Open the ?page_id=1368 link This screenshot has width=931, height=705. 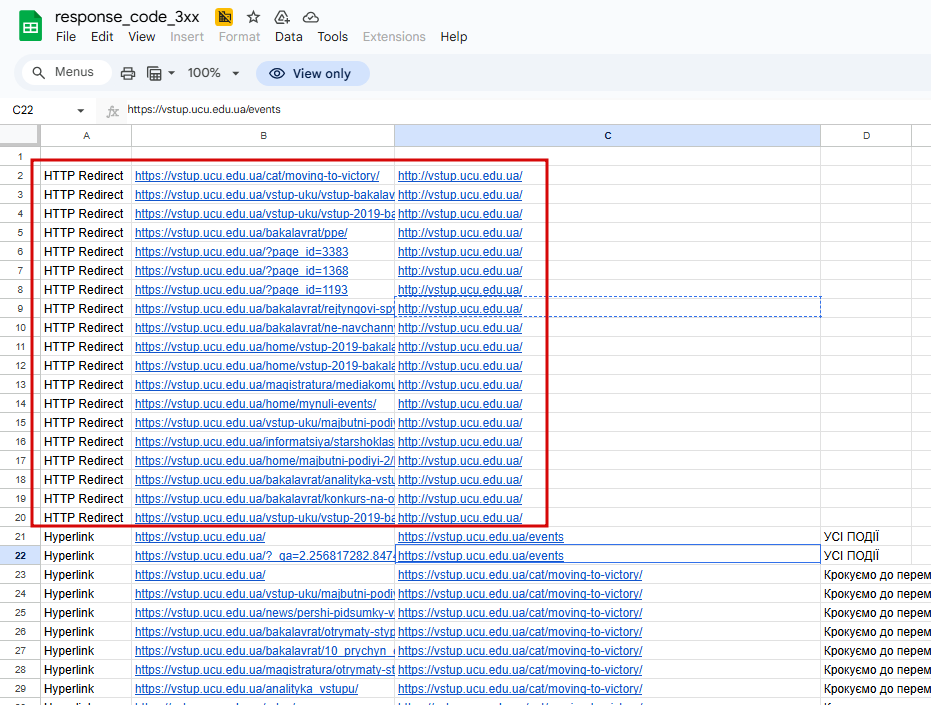pos(242,271)
